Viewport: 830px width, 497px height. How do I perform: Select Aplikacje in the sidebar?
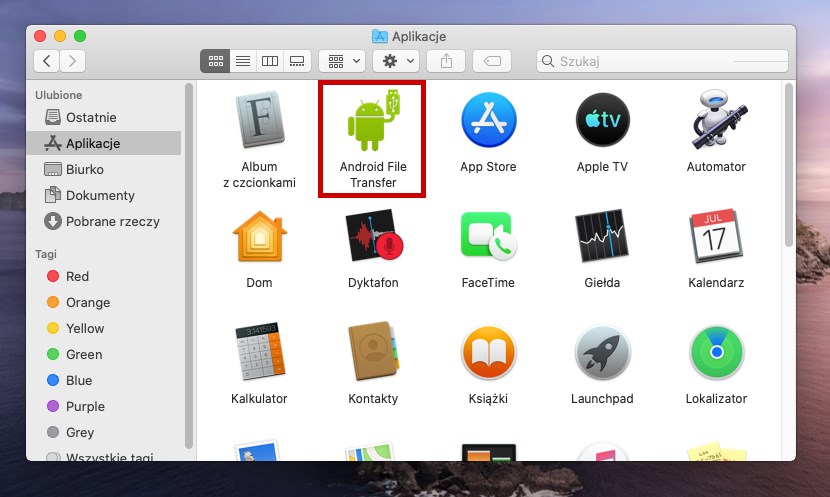click(104, 143)
